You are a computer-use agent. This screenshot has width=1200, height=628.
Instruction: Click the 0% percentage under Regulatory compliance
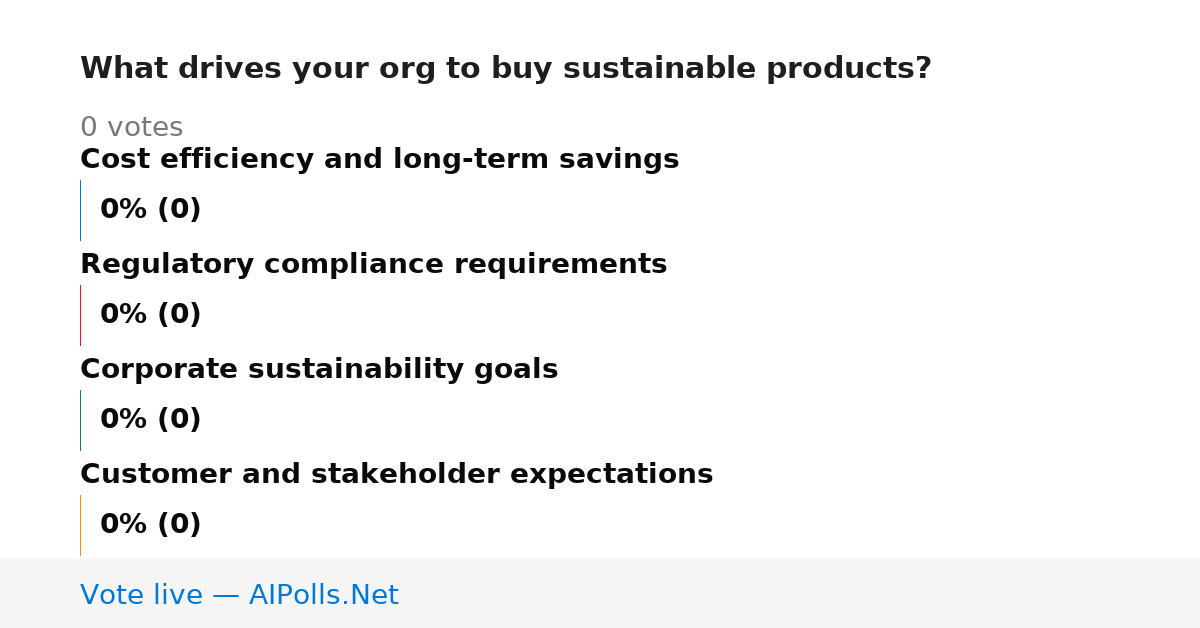click(124, 315)
